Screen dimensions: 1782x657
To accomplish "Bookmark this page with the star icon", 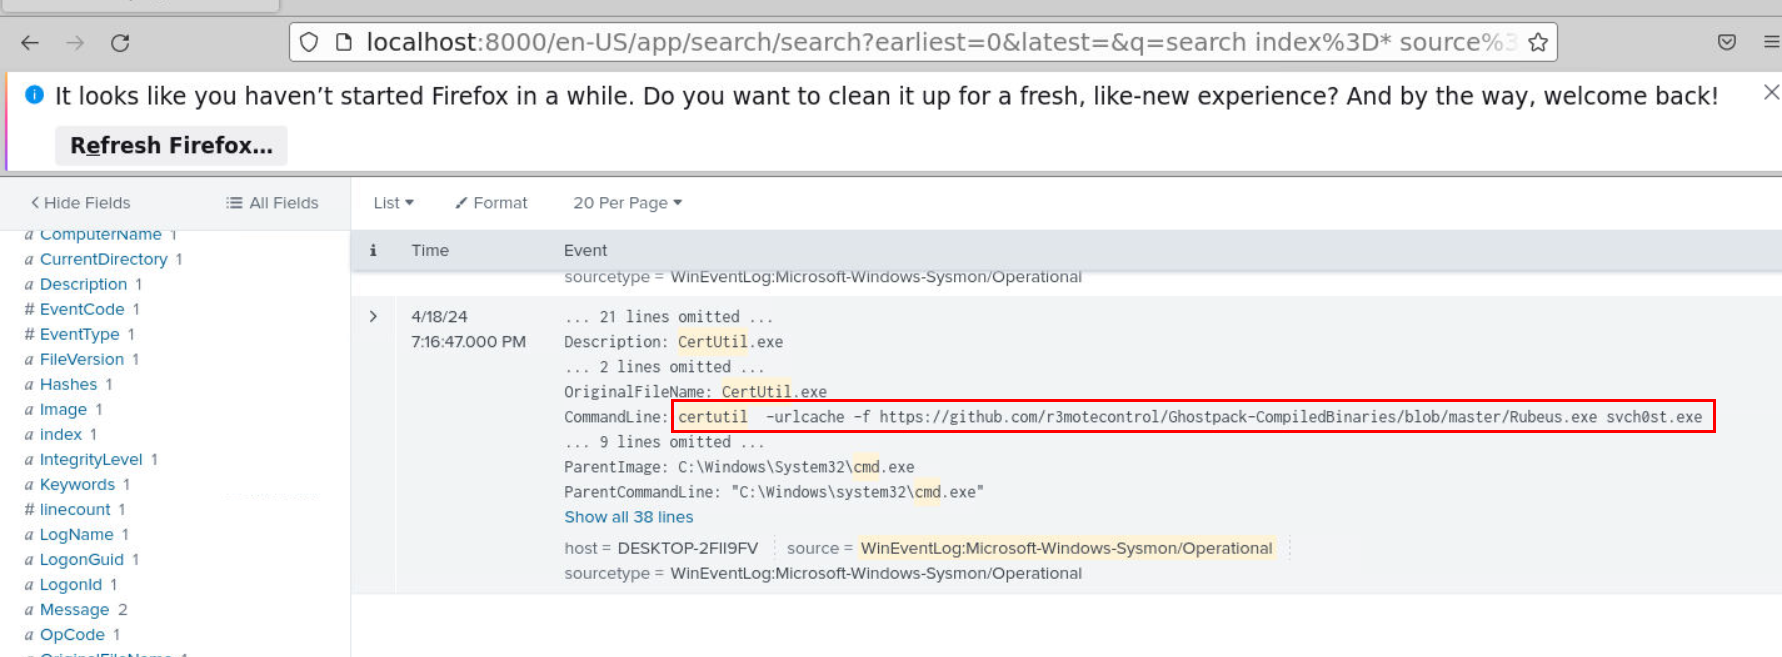I will (1538, 42).
